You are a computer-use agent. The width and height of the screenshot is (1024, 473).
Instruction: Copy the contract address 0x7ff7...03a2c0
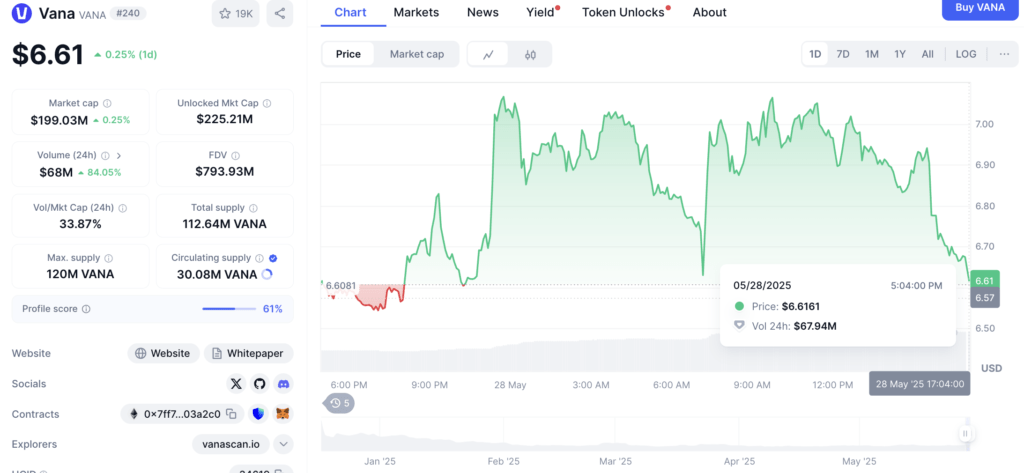click(x=231, y=414)
